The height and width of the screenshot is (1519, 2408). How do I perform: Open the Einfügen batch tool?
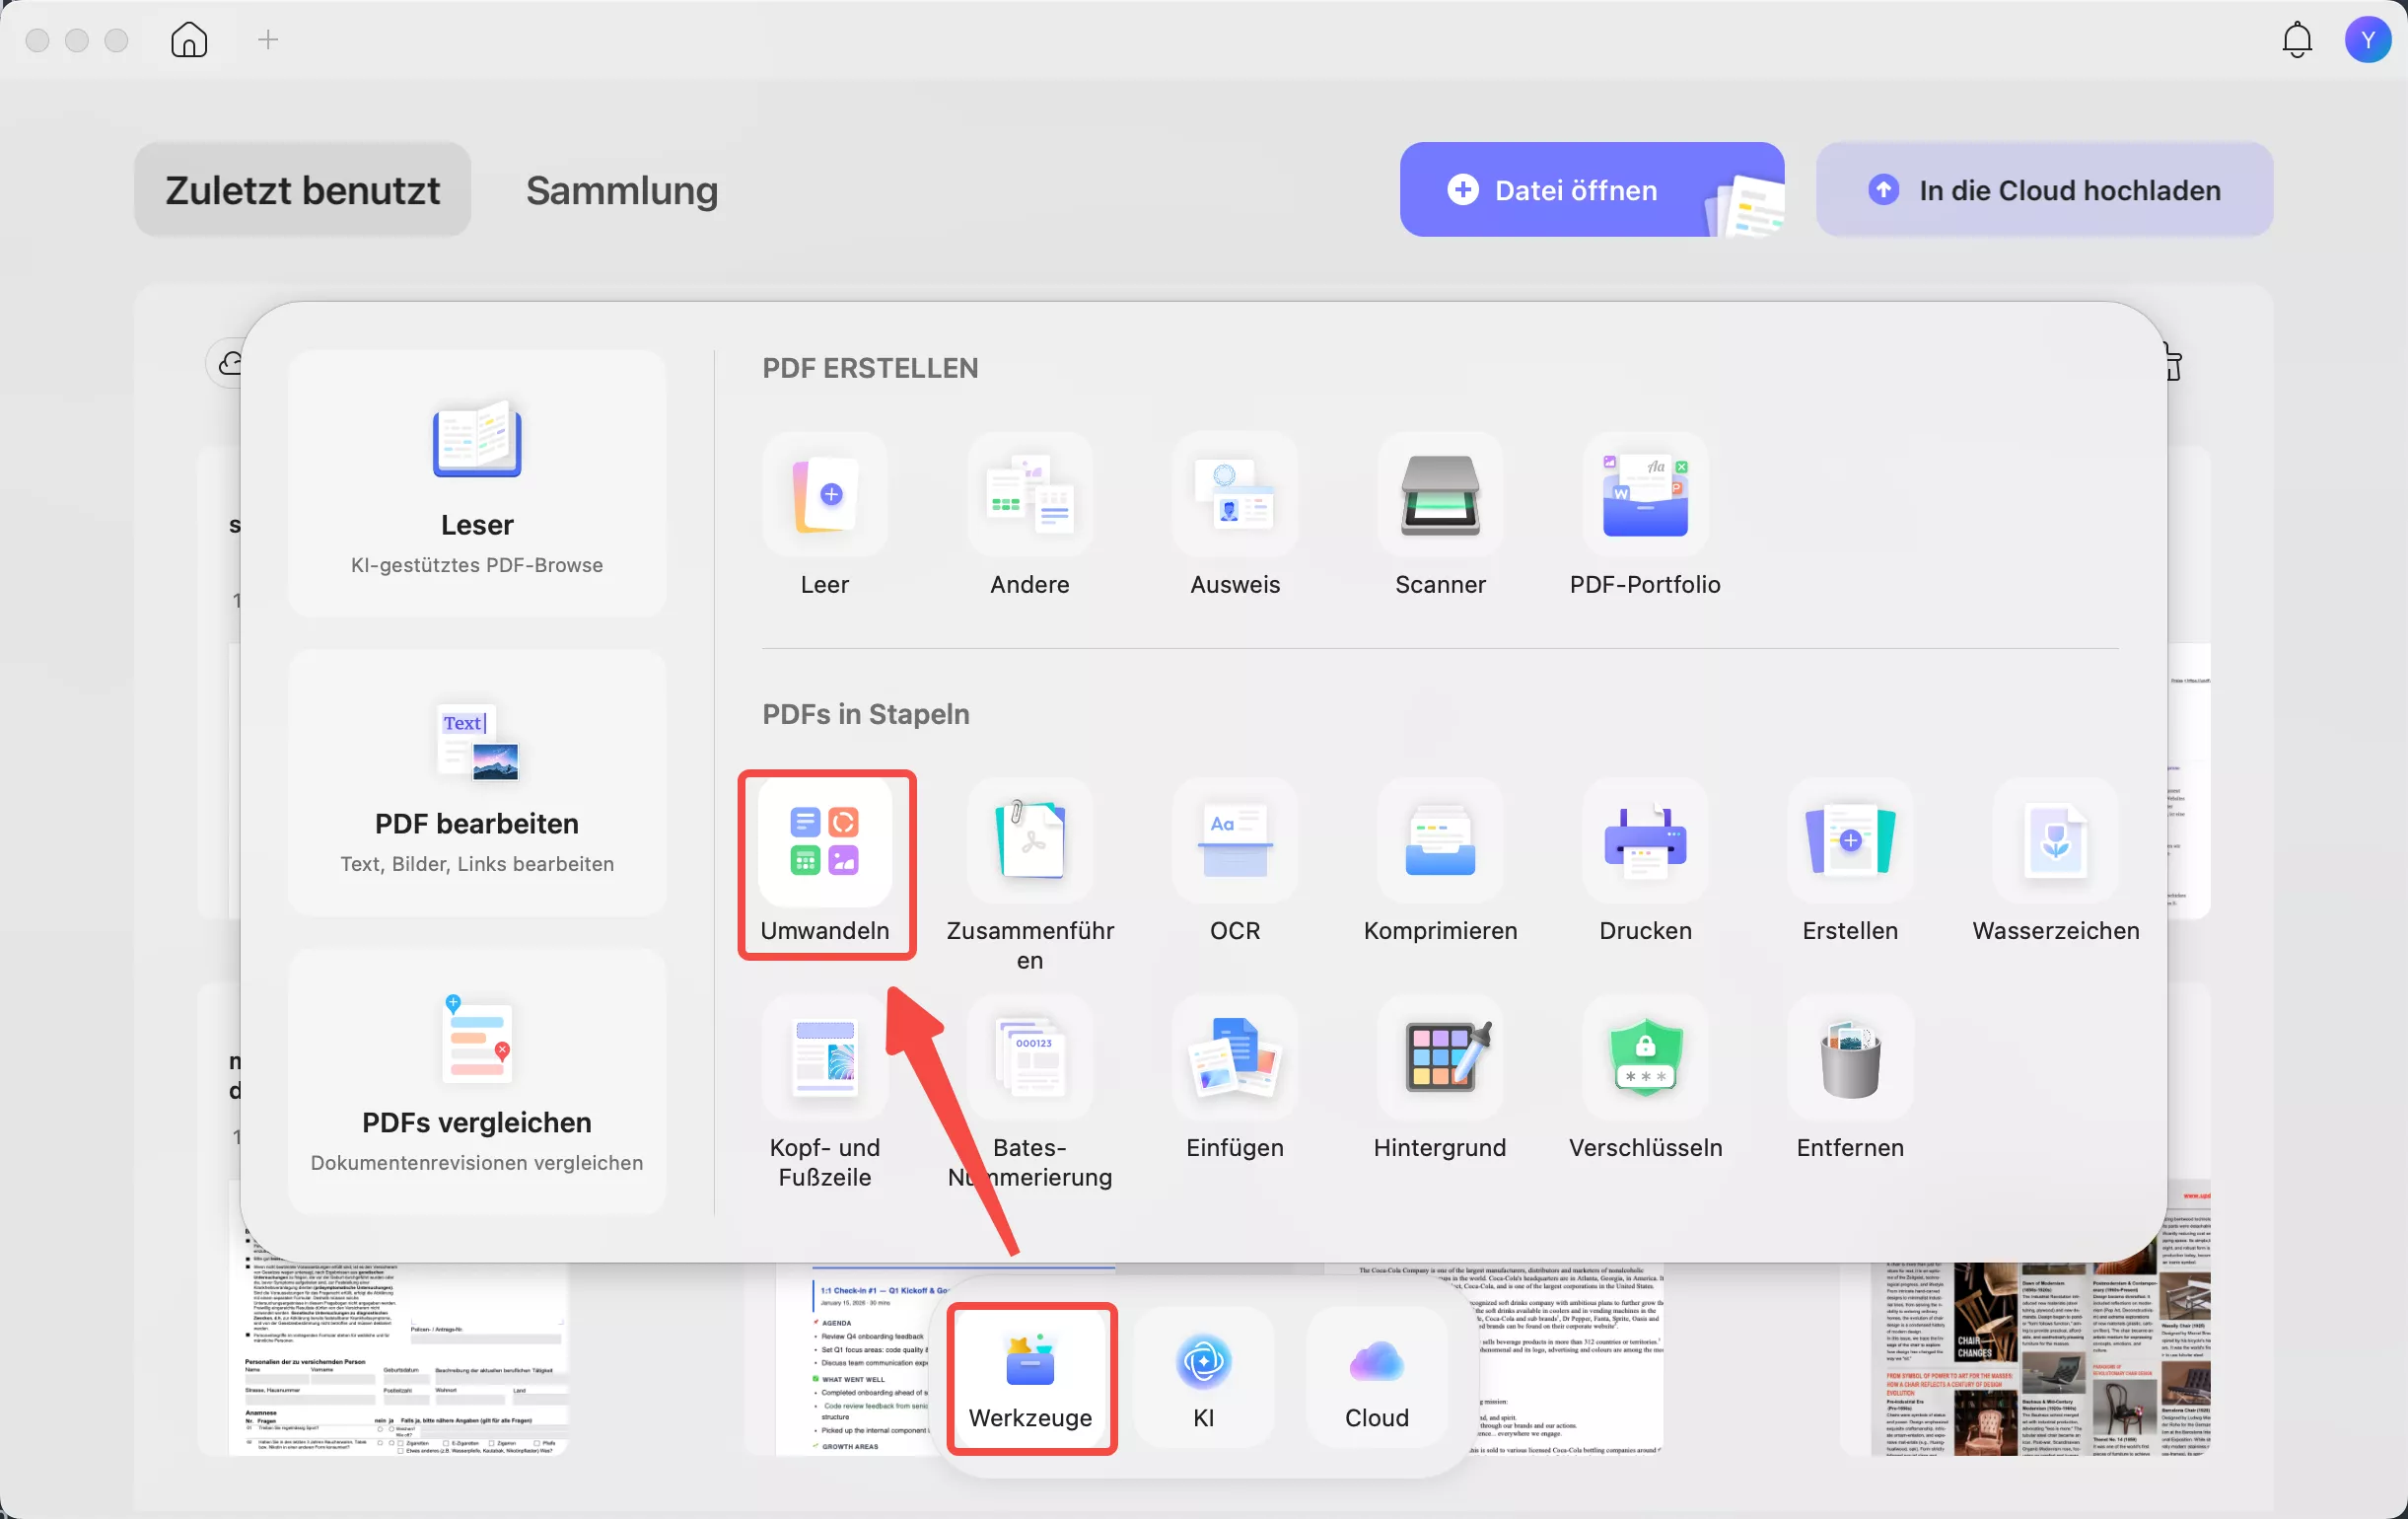[x=1235, y=1079]
